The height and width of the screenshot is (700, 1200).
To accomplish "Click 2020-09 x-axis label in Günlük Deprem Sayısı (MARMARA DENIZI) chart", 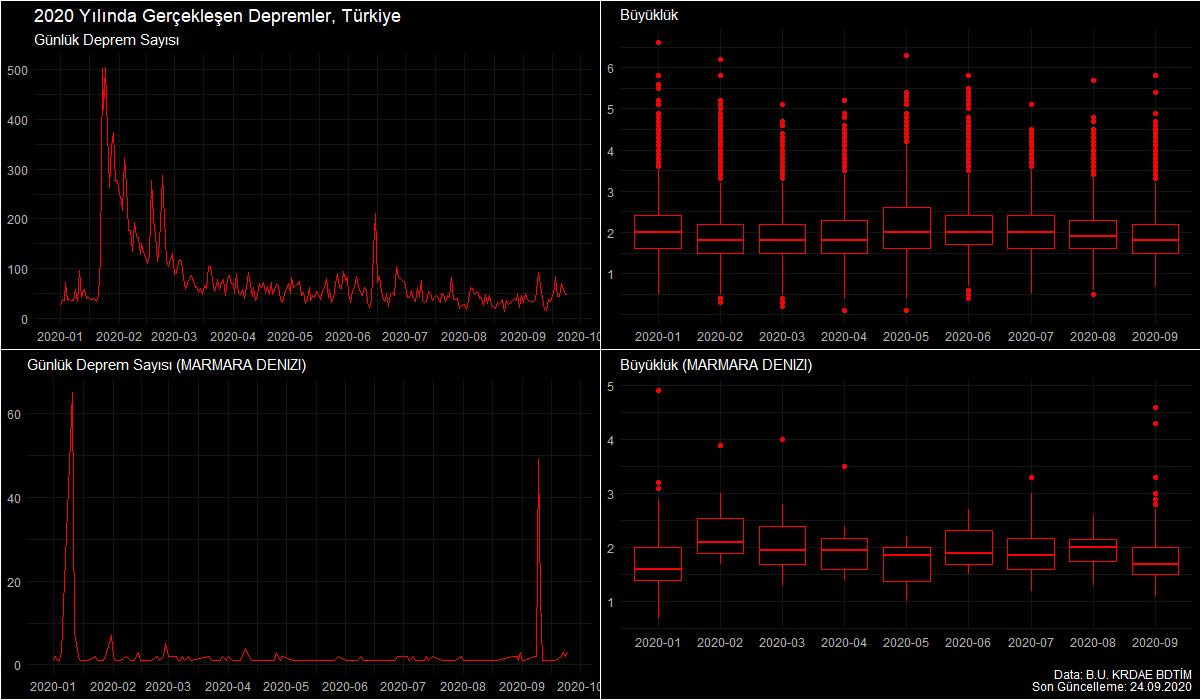I will click(521, 687).
